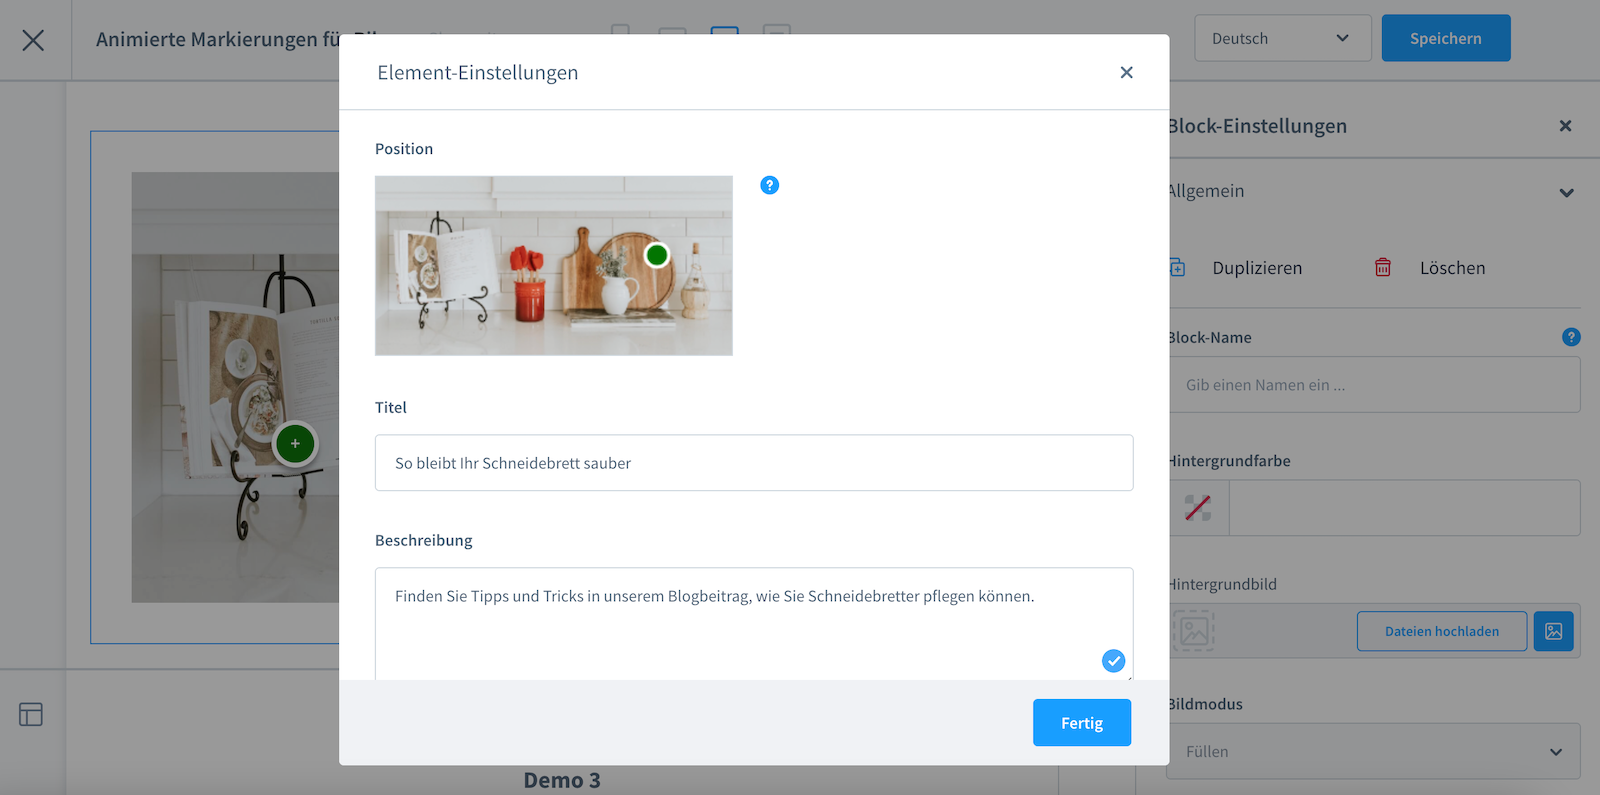Open the media library image icon
Image resolution: width=1600 pixels, height=795 pixels.
[x=1553, y=631]
